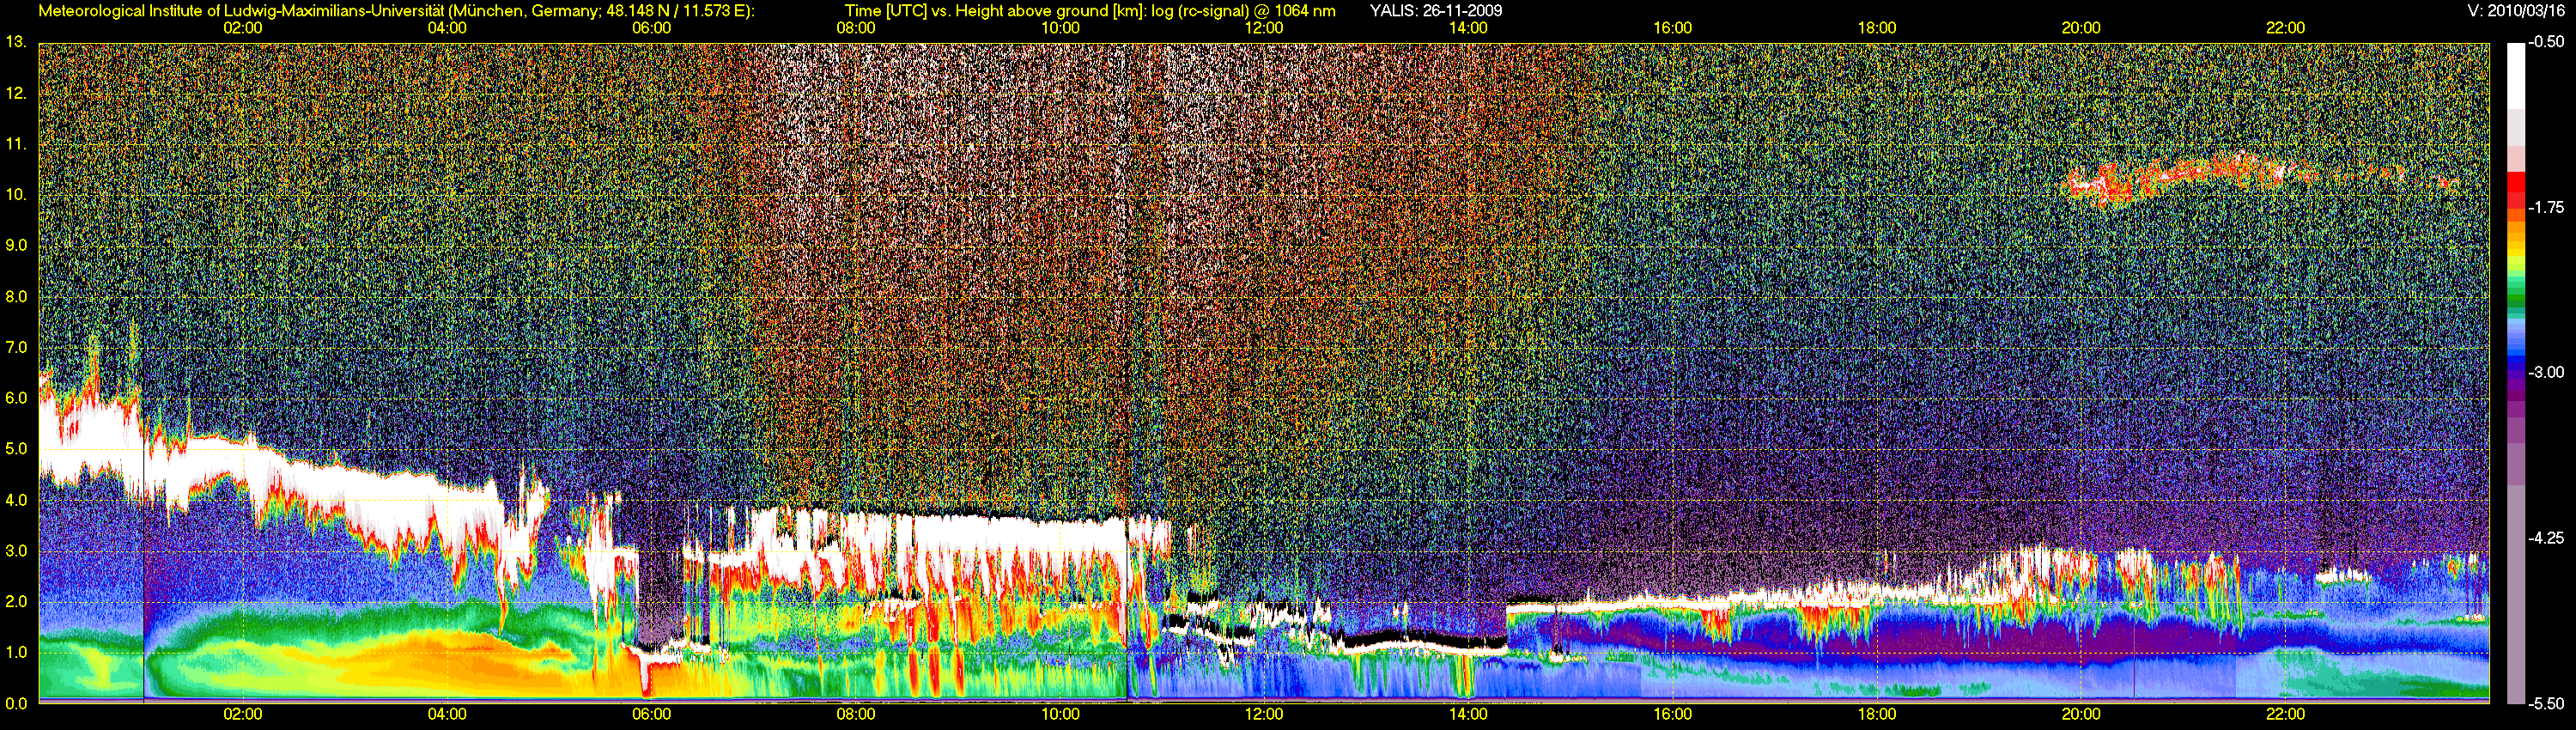The height and width of the screenshot is (730, 2576).
Task: Click the 1.0 height axis label
Action: [x=16, y=652]
